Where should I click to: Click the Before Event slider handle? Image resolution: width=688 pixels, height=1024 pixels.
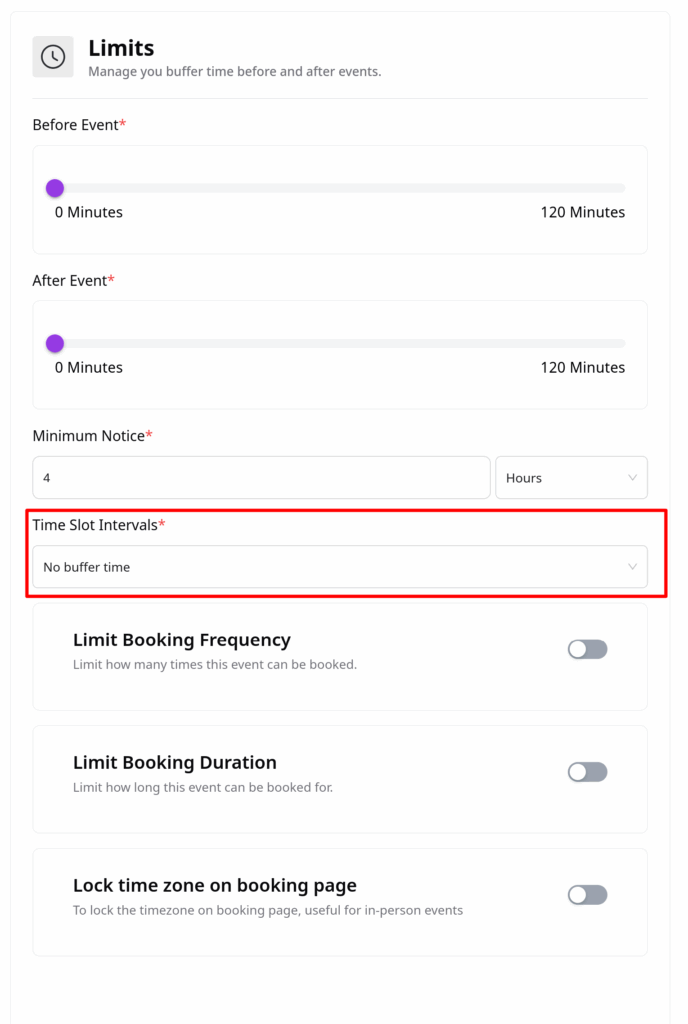click(55, 188)
